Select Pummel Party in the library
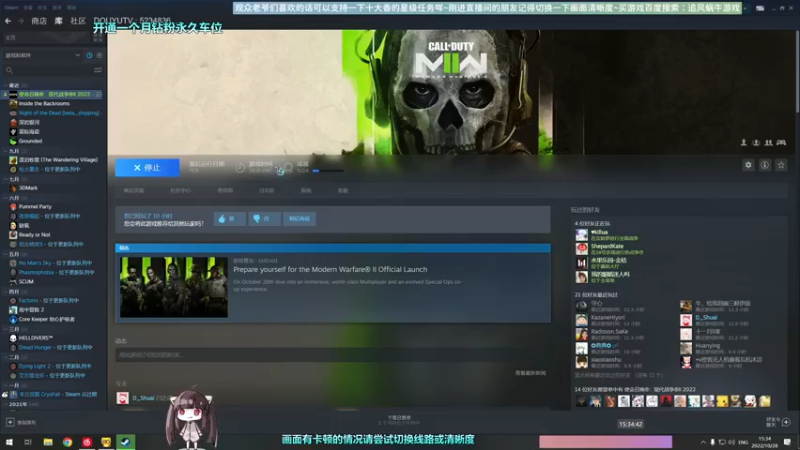This screenshot has height=450, width=800. 35,207
